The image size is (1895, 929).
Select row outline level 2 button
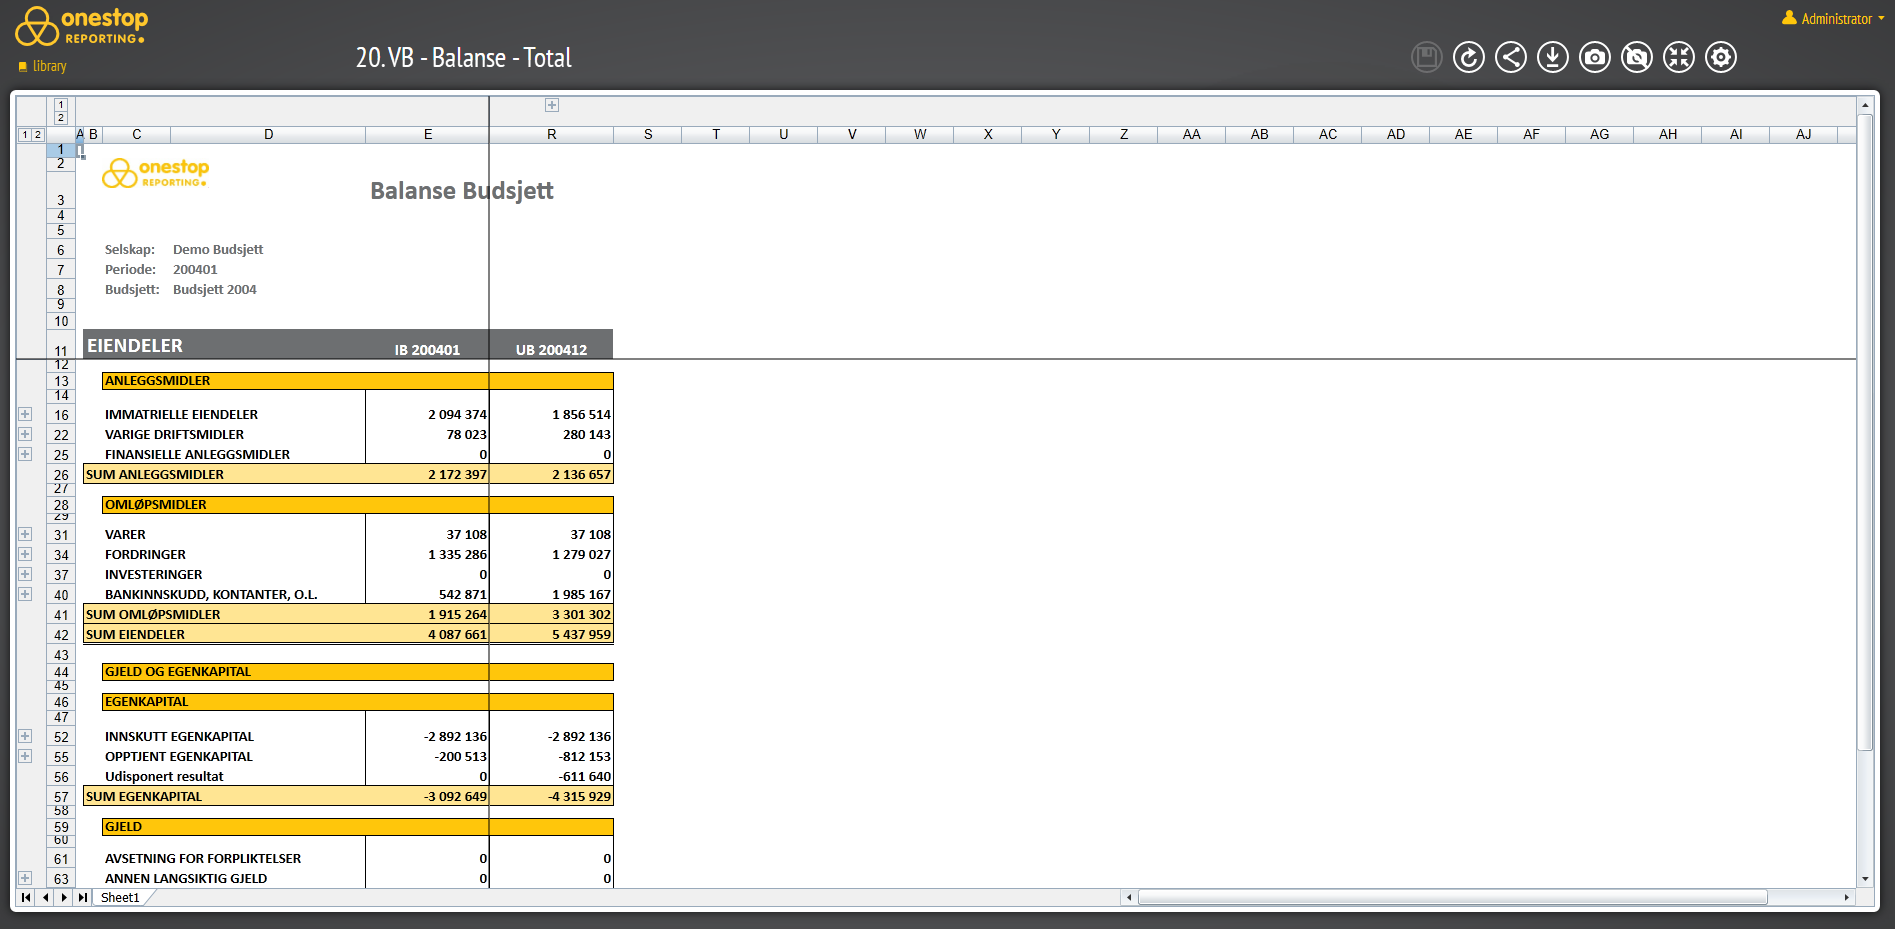[x=38, y=134]
